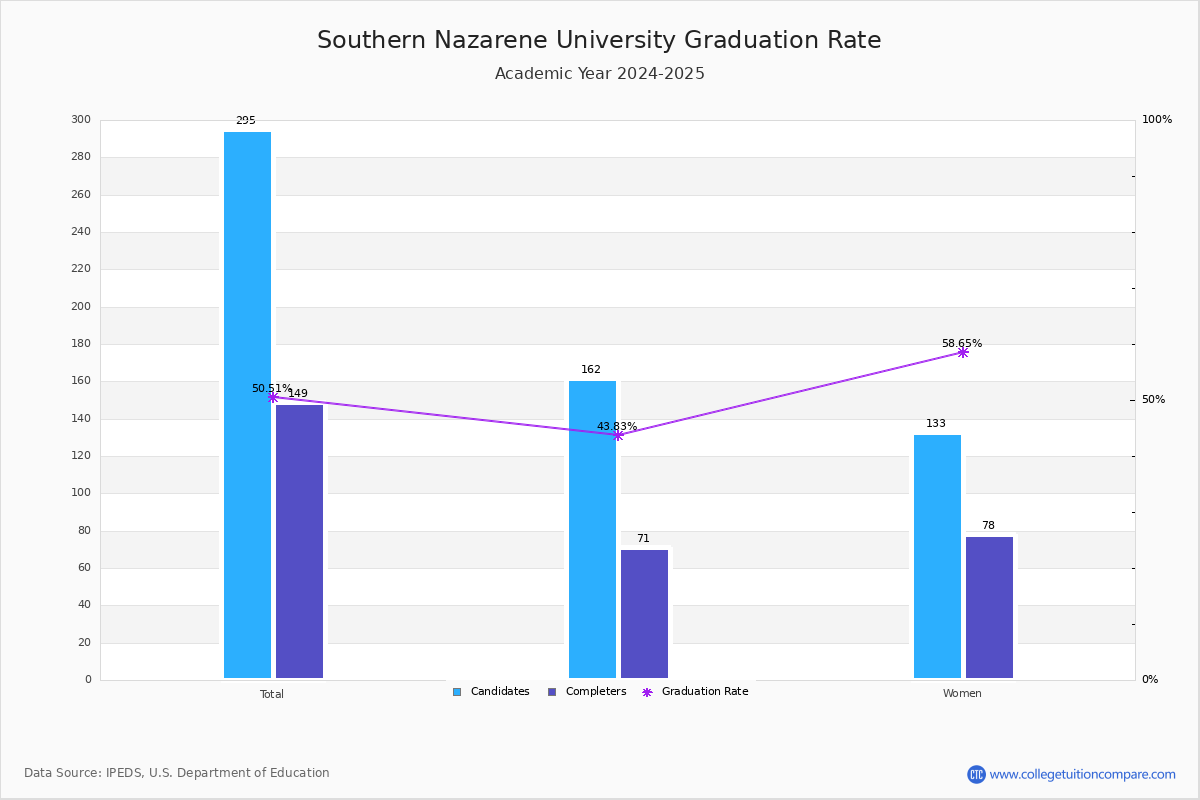Open www.collegetuitioncompare.com link
The width and height of the screenshot is (1200, 800).
tap(1082, 774)
